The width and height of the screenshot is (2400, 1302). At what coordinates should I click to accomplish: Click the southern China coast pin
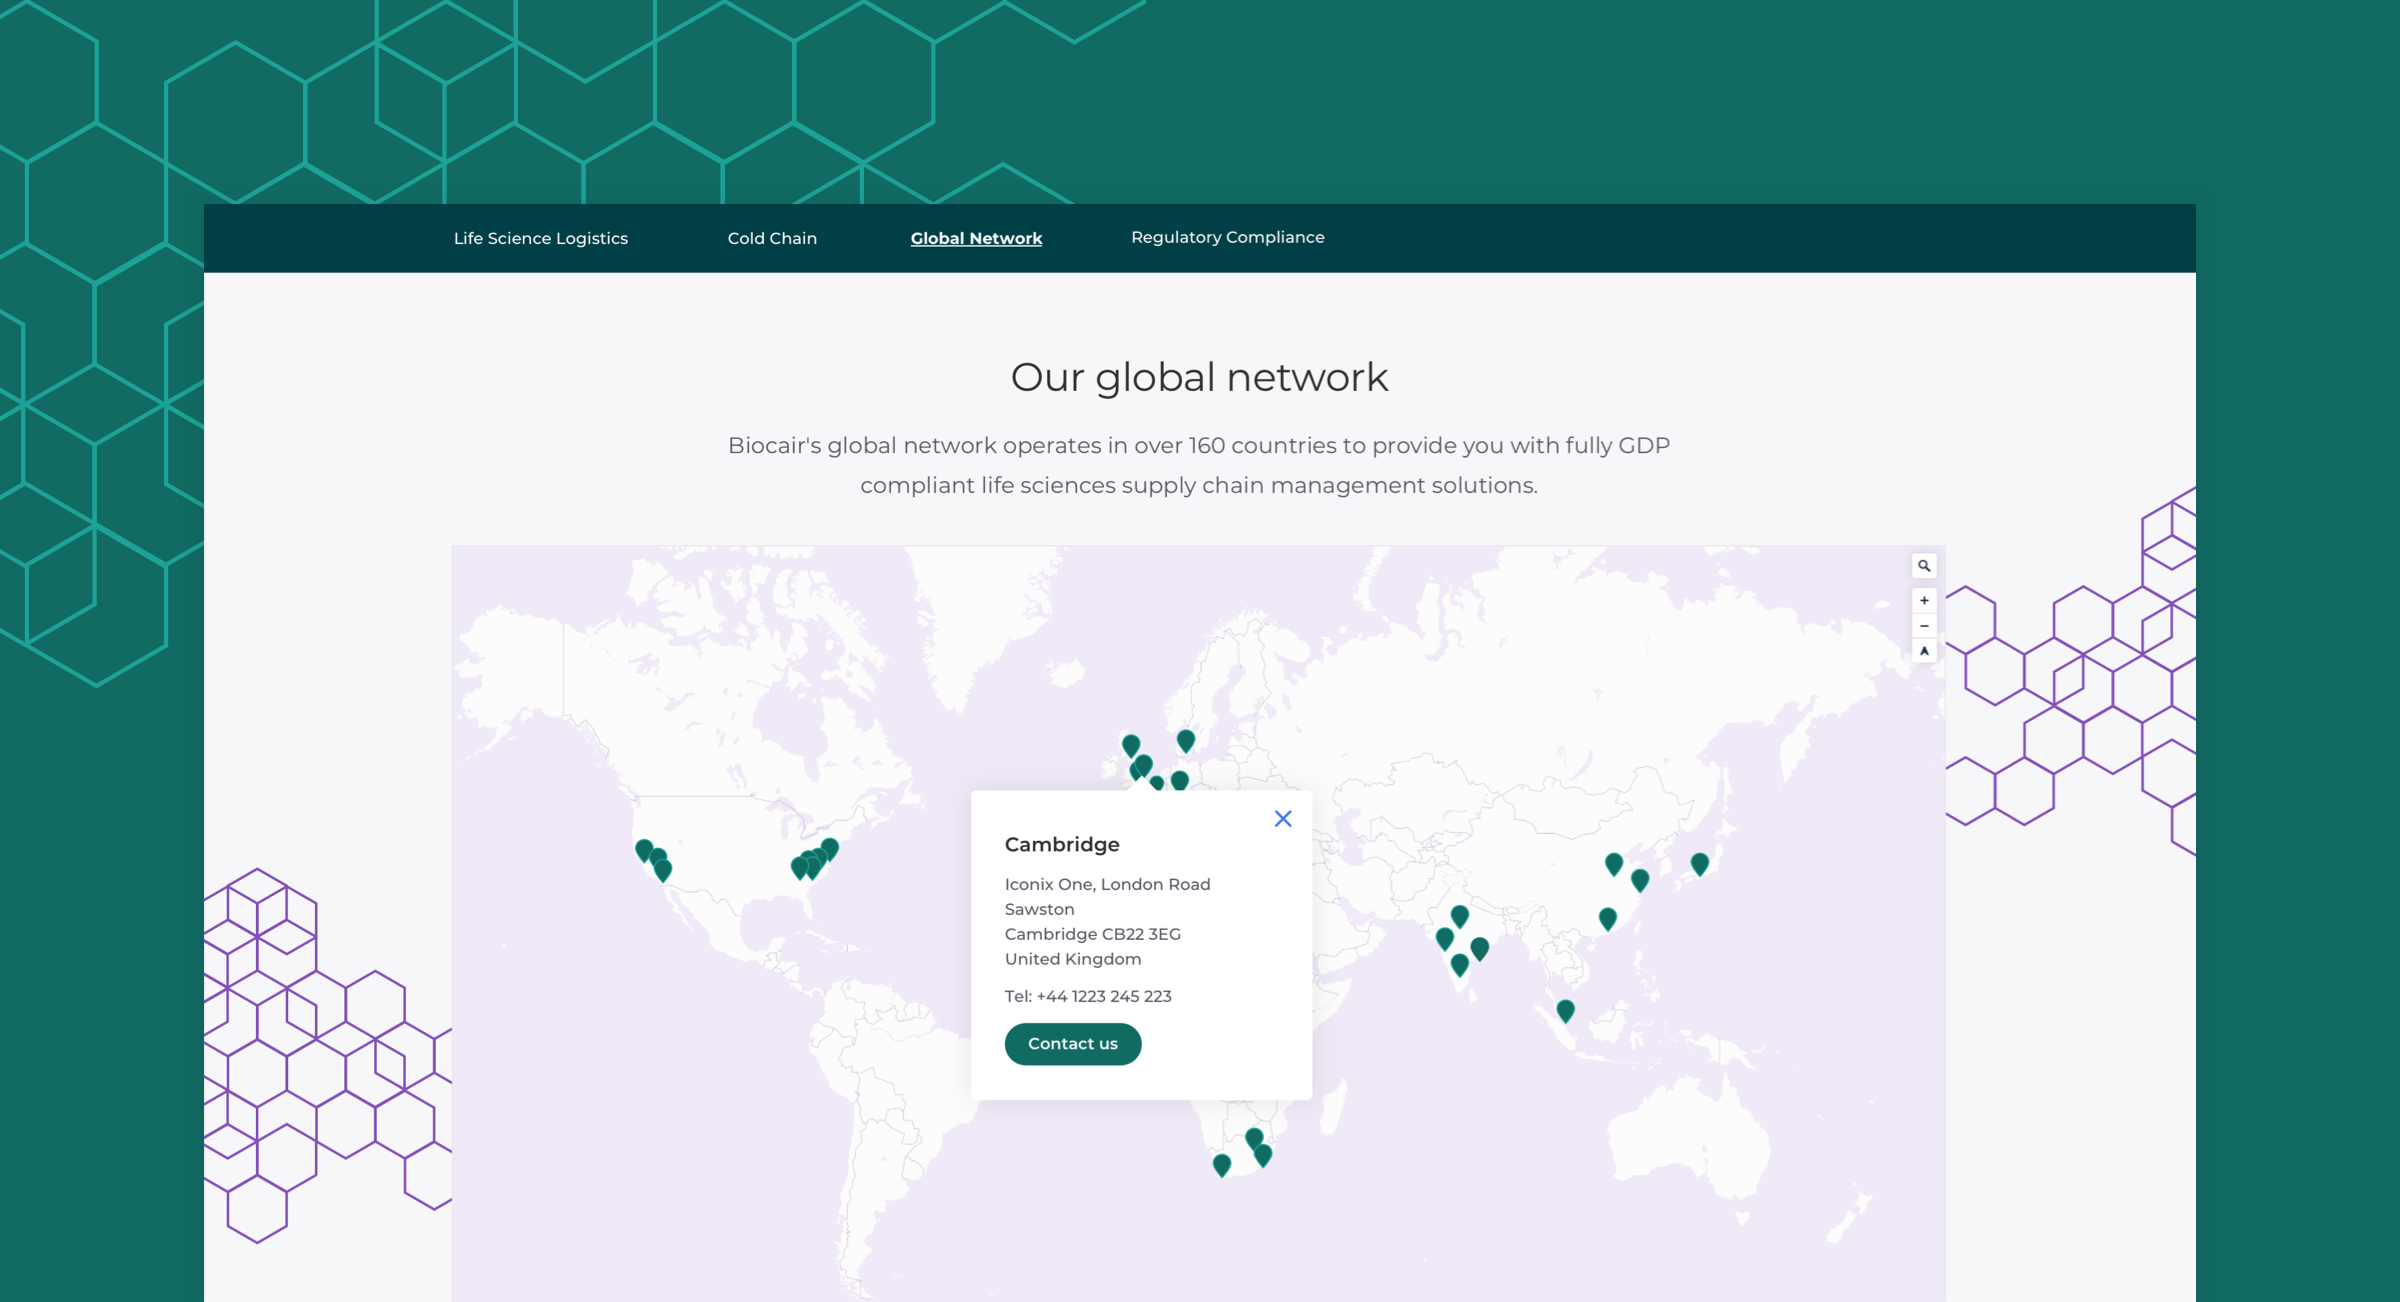click(1607, 918)
